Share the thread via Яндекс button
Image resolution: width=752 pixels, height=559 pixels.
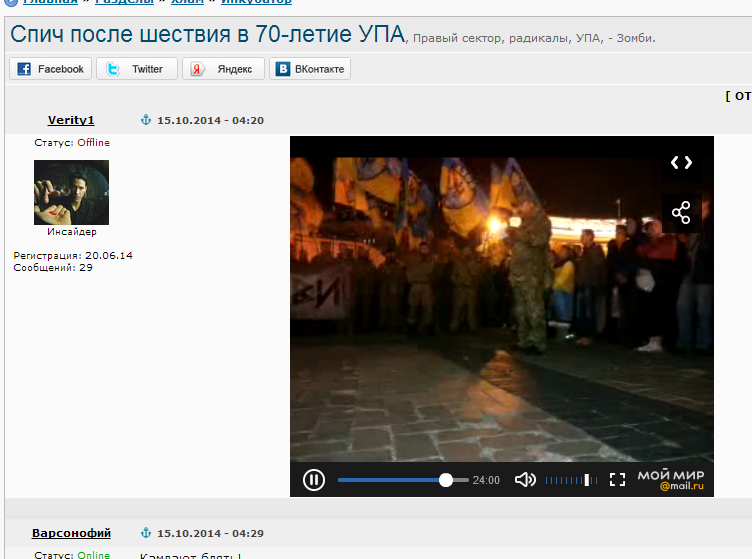(x=223, y=69)
